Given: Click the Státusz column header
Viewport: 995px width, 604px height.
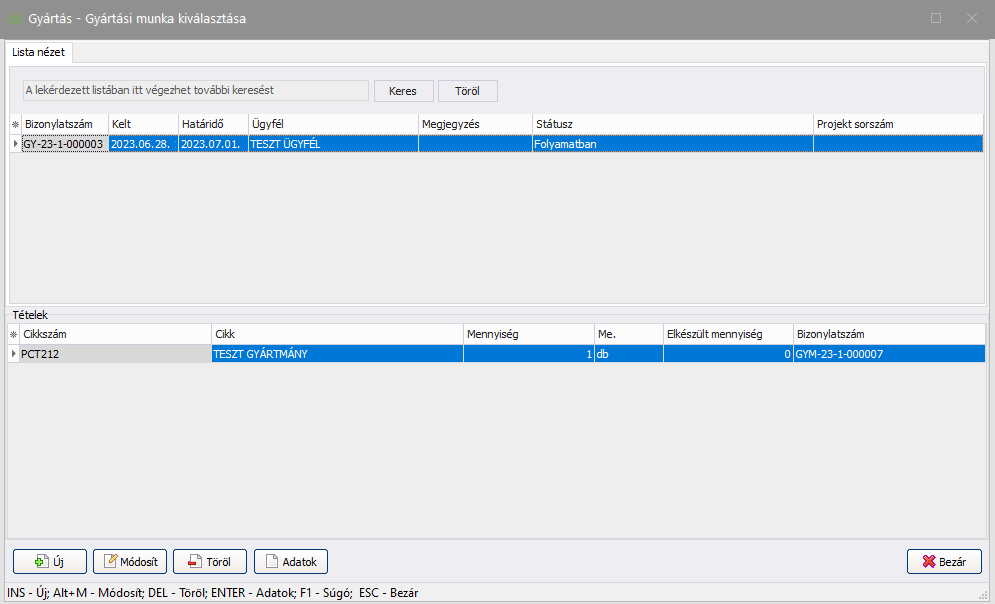Looking at the screenshot, I should tap(672, 124).
